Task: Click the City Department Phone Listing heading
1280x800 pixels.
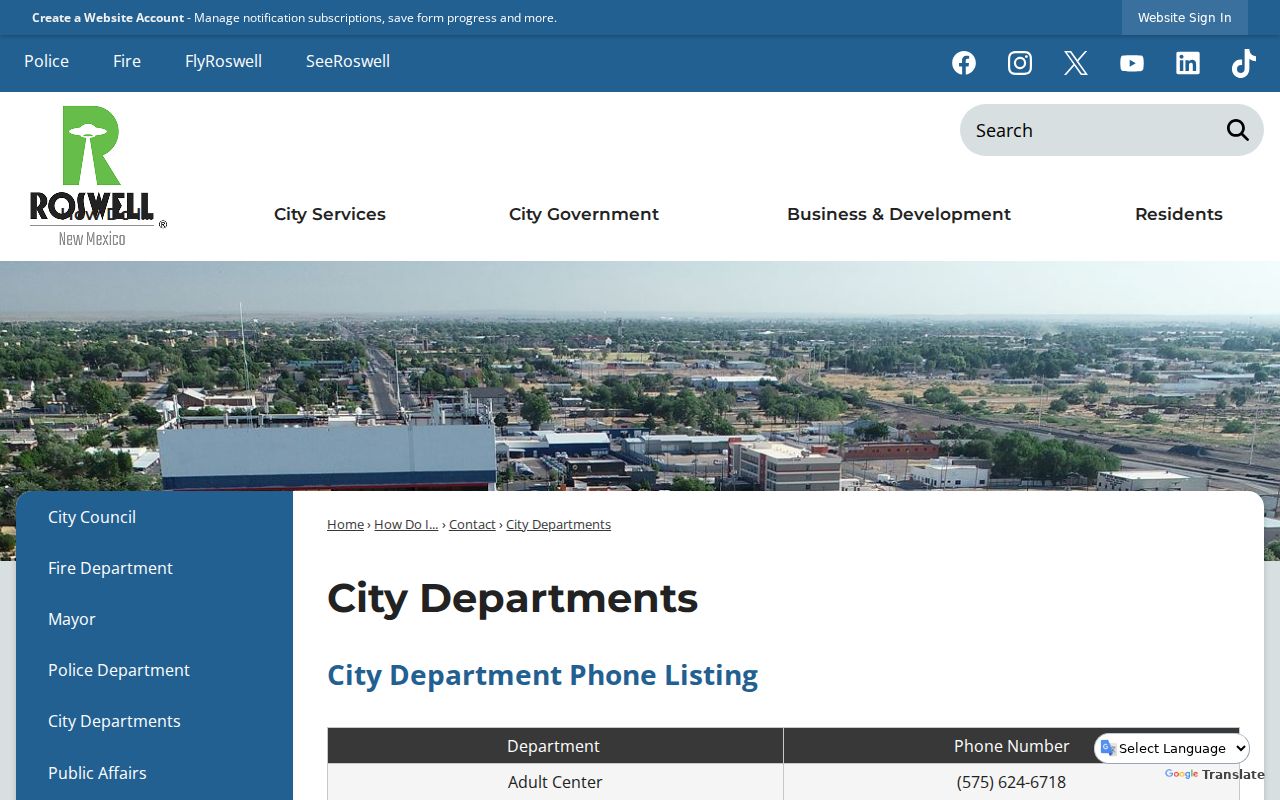Action: pos(542,675)
